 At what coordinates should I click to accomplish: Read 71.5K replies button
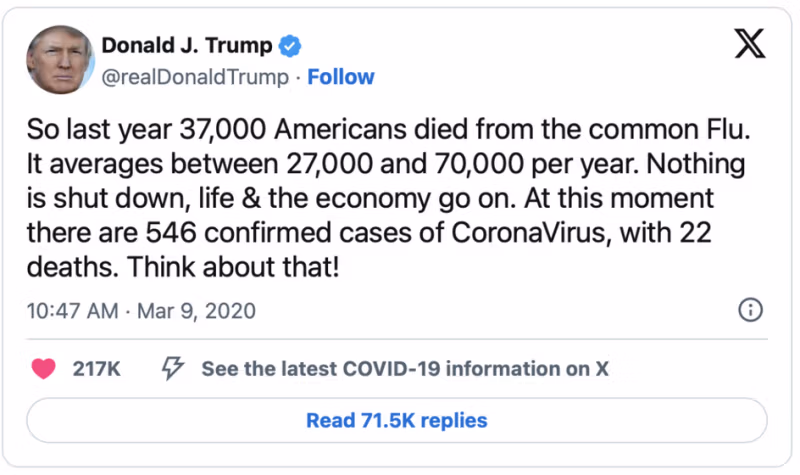coord(397,420)
